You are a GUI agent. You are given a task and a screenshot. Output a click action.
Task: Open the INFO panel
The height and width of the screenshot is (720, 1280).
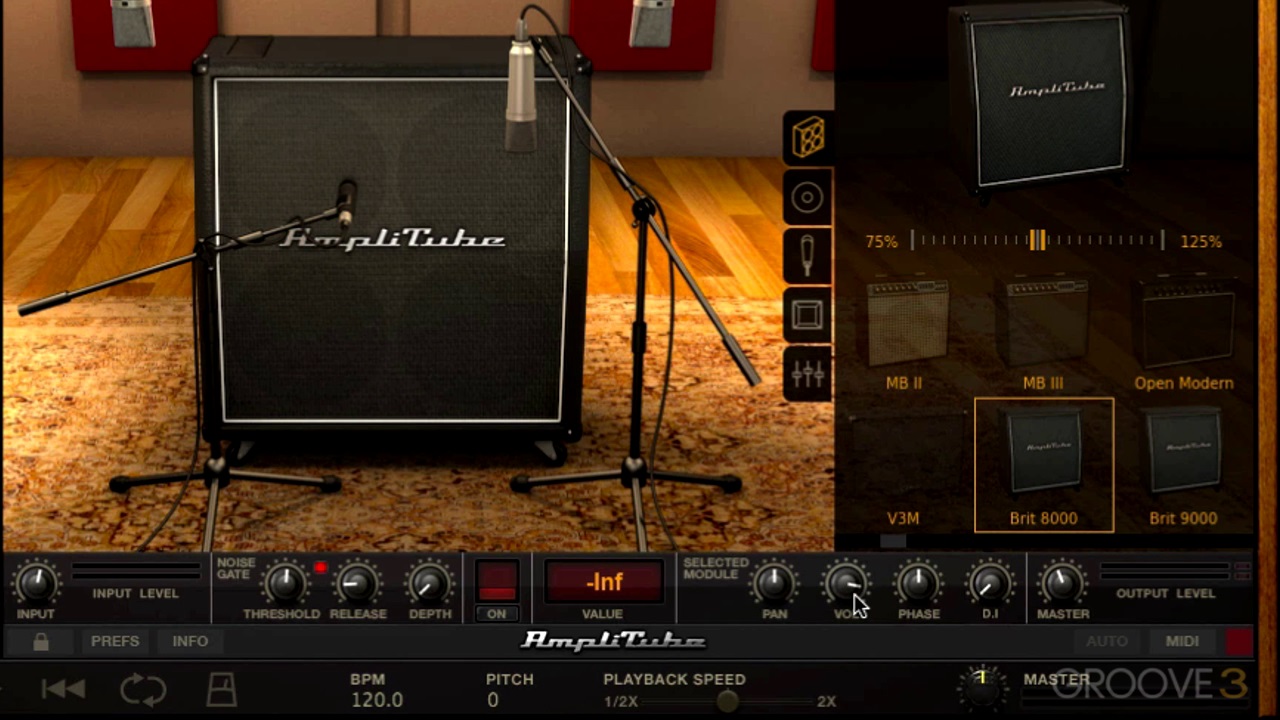click(190, 641)
